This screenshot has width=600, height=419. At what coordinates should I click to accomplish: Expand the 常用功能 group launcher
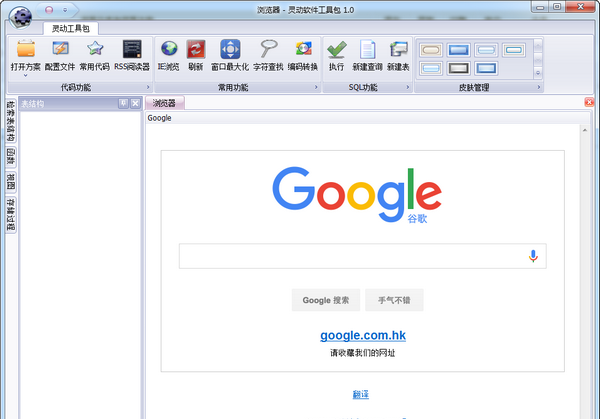(x=316, y=87)
